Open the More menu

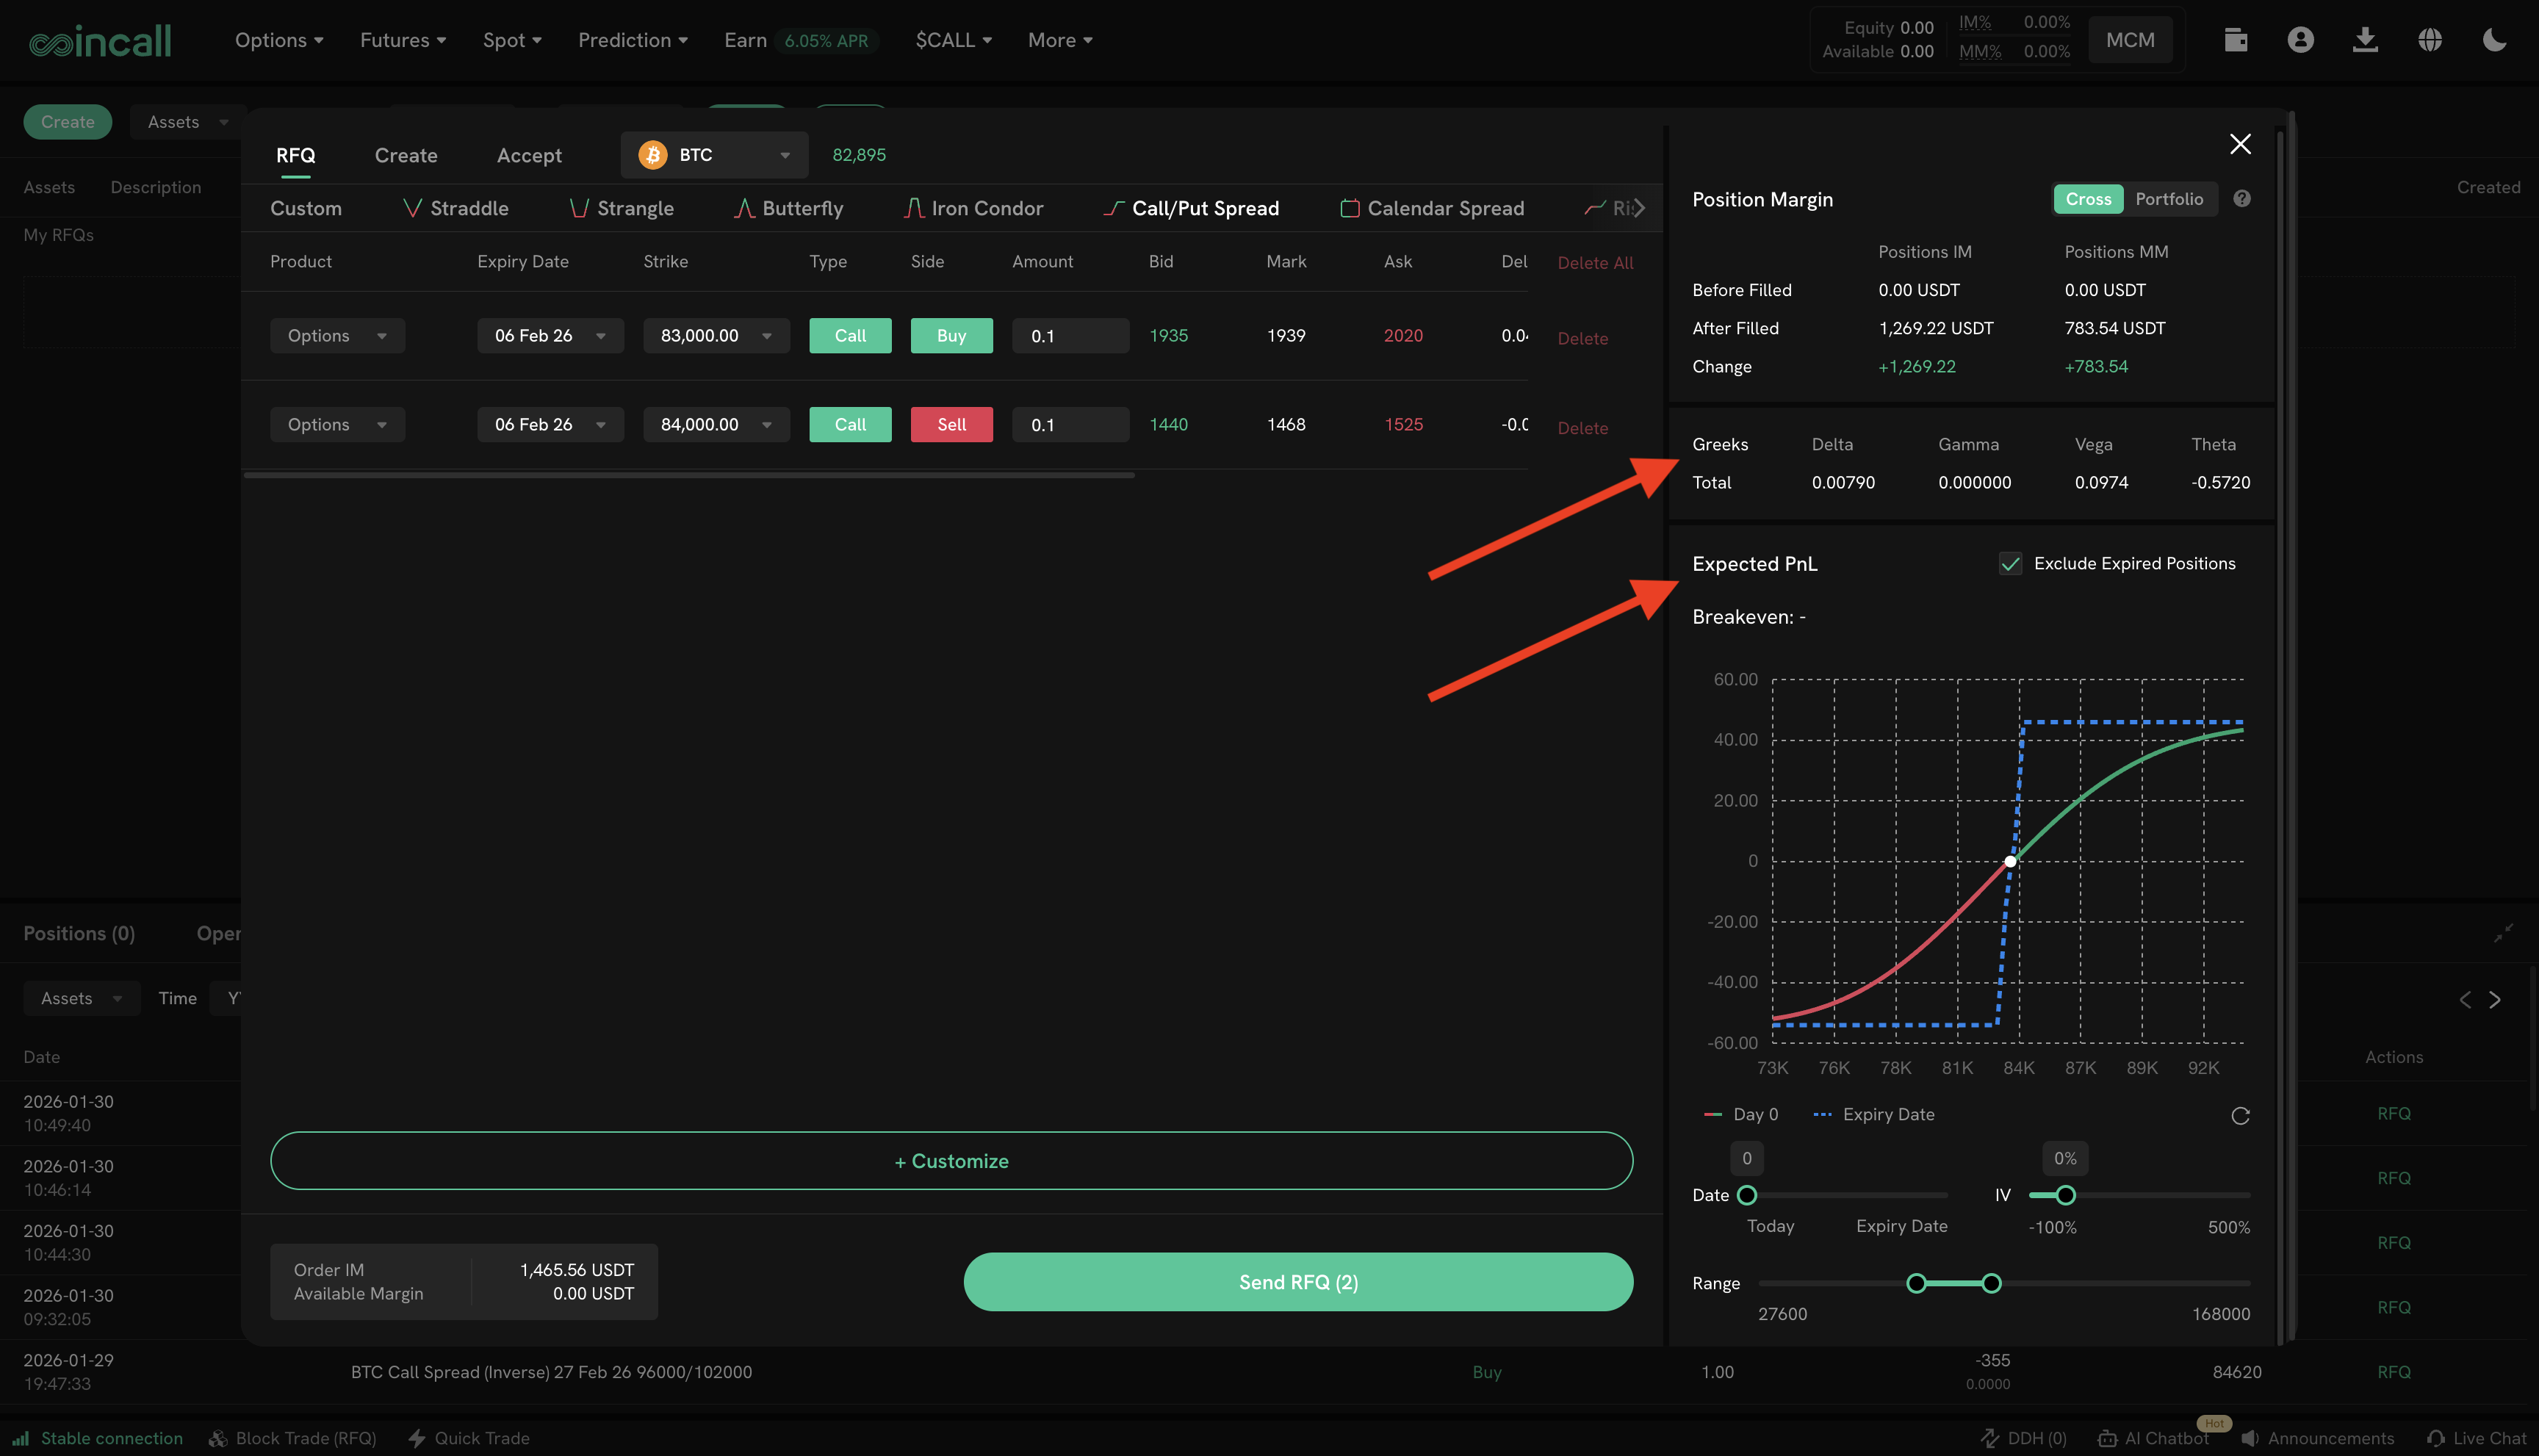tap(1060, 40)
